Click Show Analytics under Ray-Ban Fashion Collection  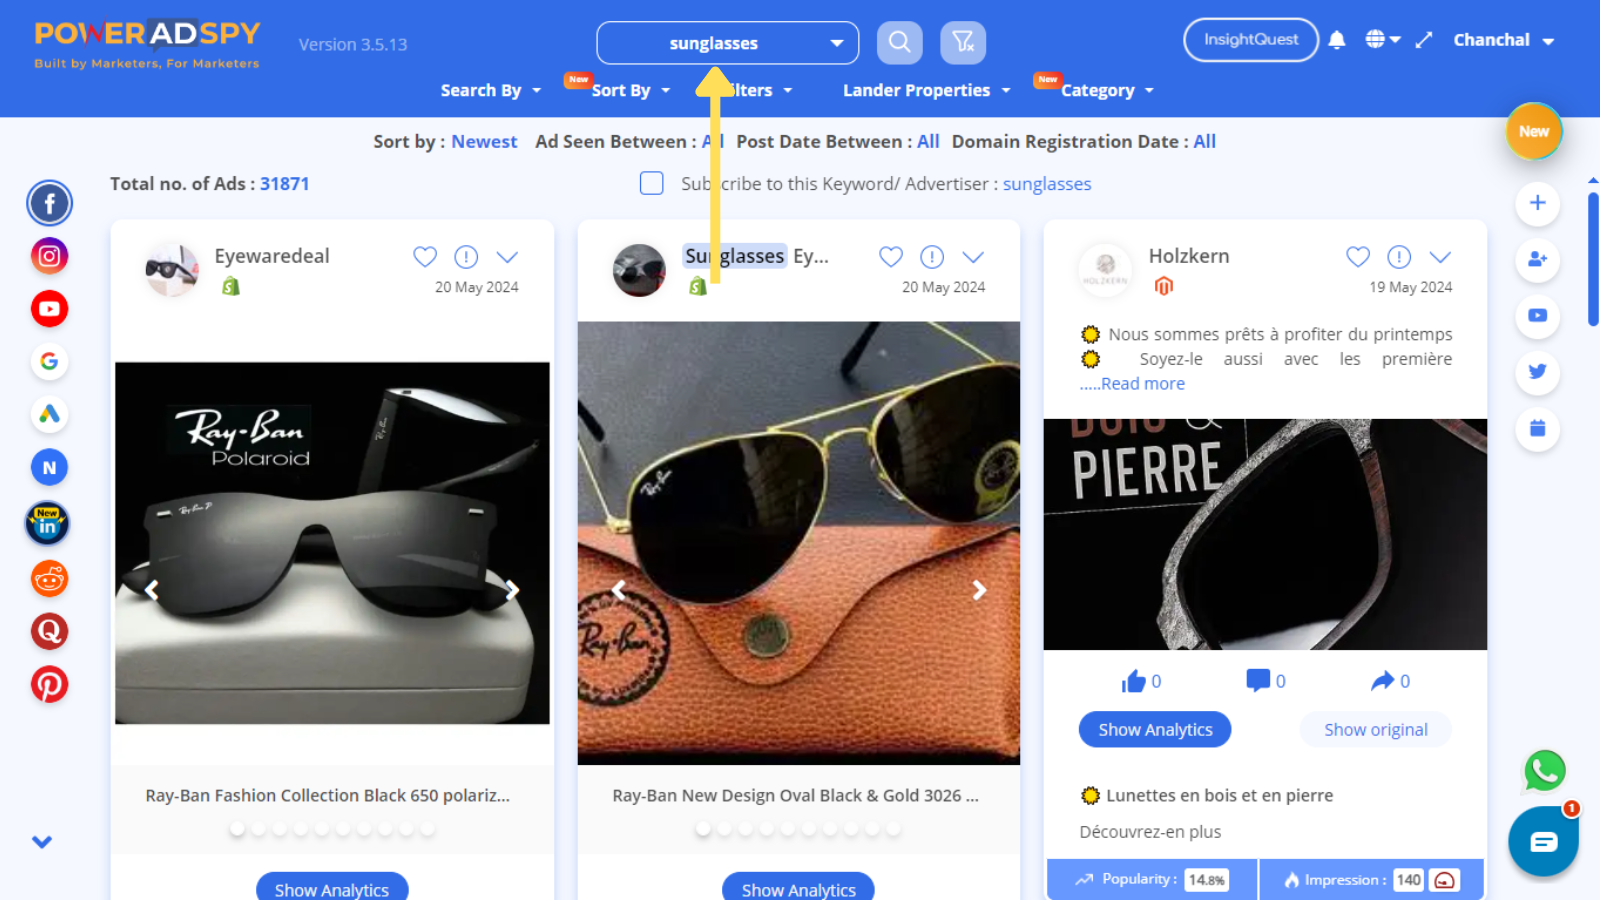point(332,888)
